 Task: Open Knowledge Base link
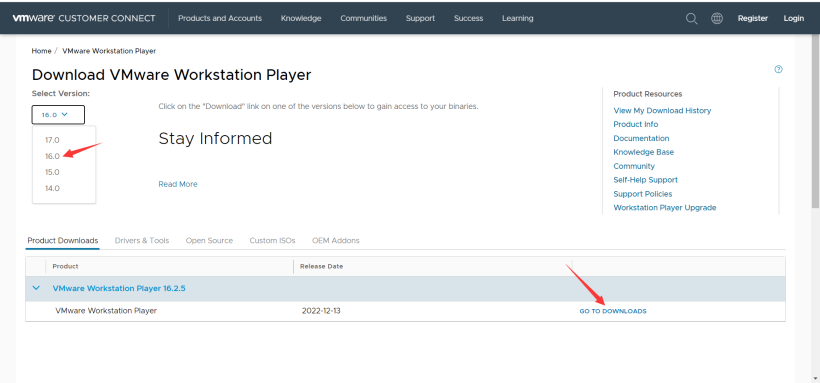click(643, 152)
